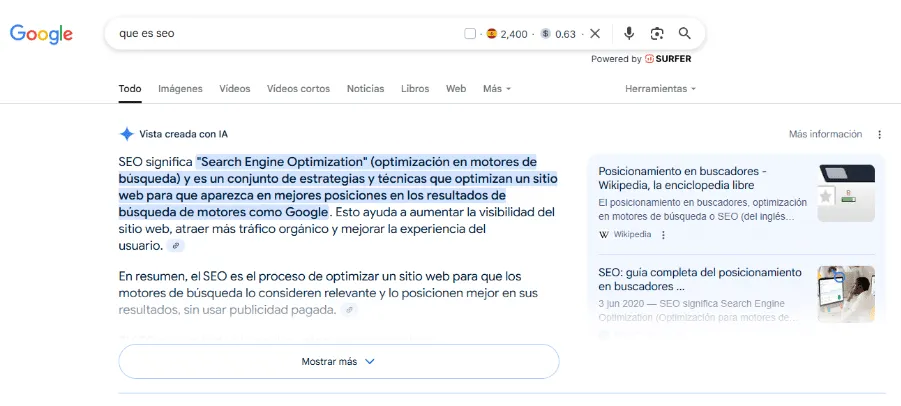Click the source link icon after 'publicidad pagada.'
The width and height of the screenshot is (901, 406).
(x=349, y=310)
